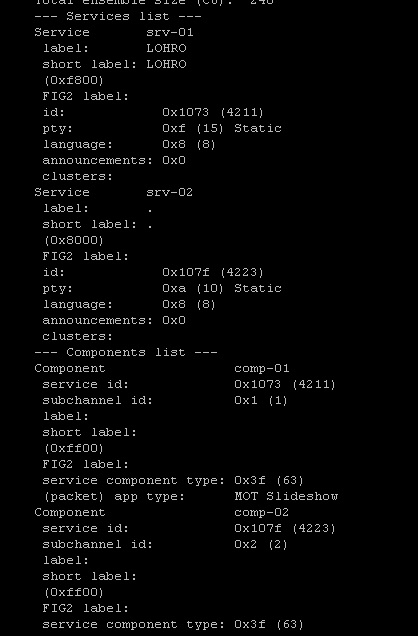Click the LOHRO short label value
The image size is (418, 636).
click(166, 64)
